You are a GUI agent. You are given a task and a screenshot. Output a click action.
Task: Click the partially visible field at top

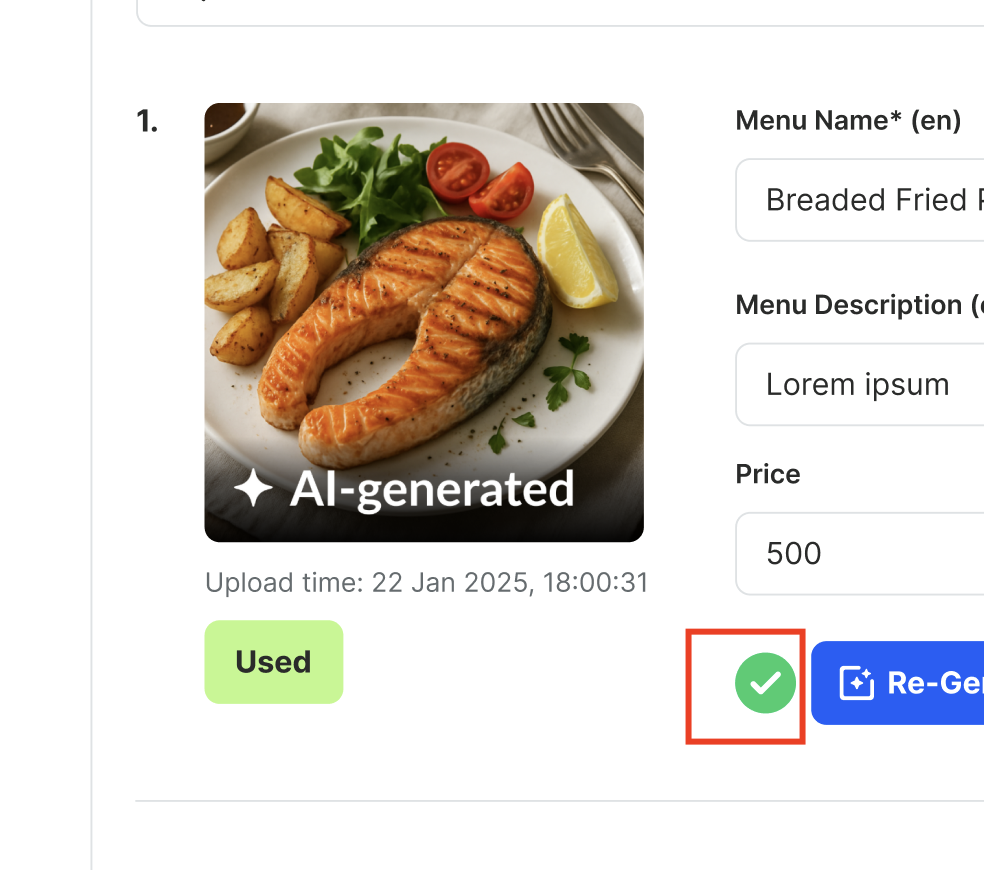[560, 14]
